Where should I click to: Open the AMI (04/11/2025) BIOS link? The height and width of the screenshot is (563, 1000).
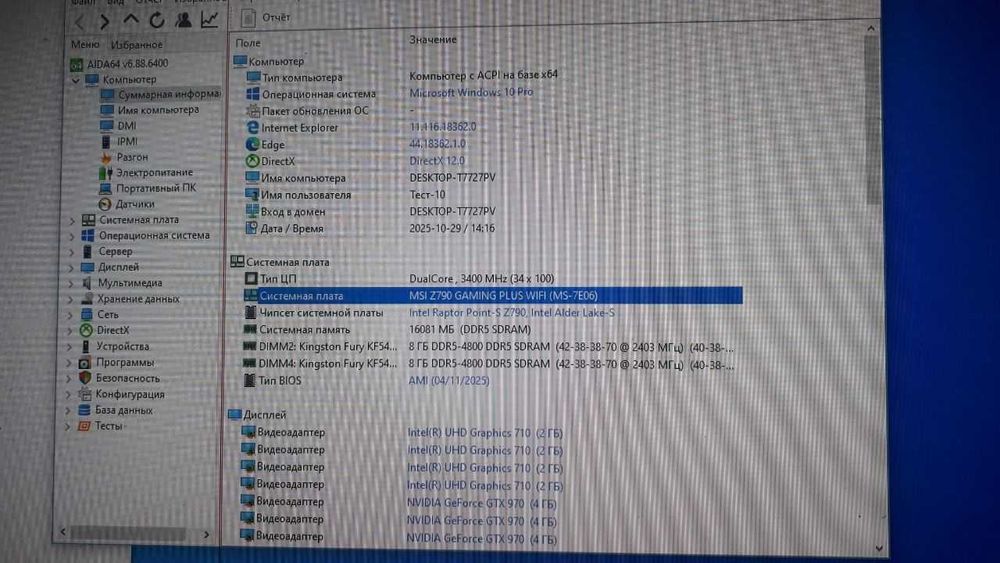point(449,381)
